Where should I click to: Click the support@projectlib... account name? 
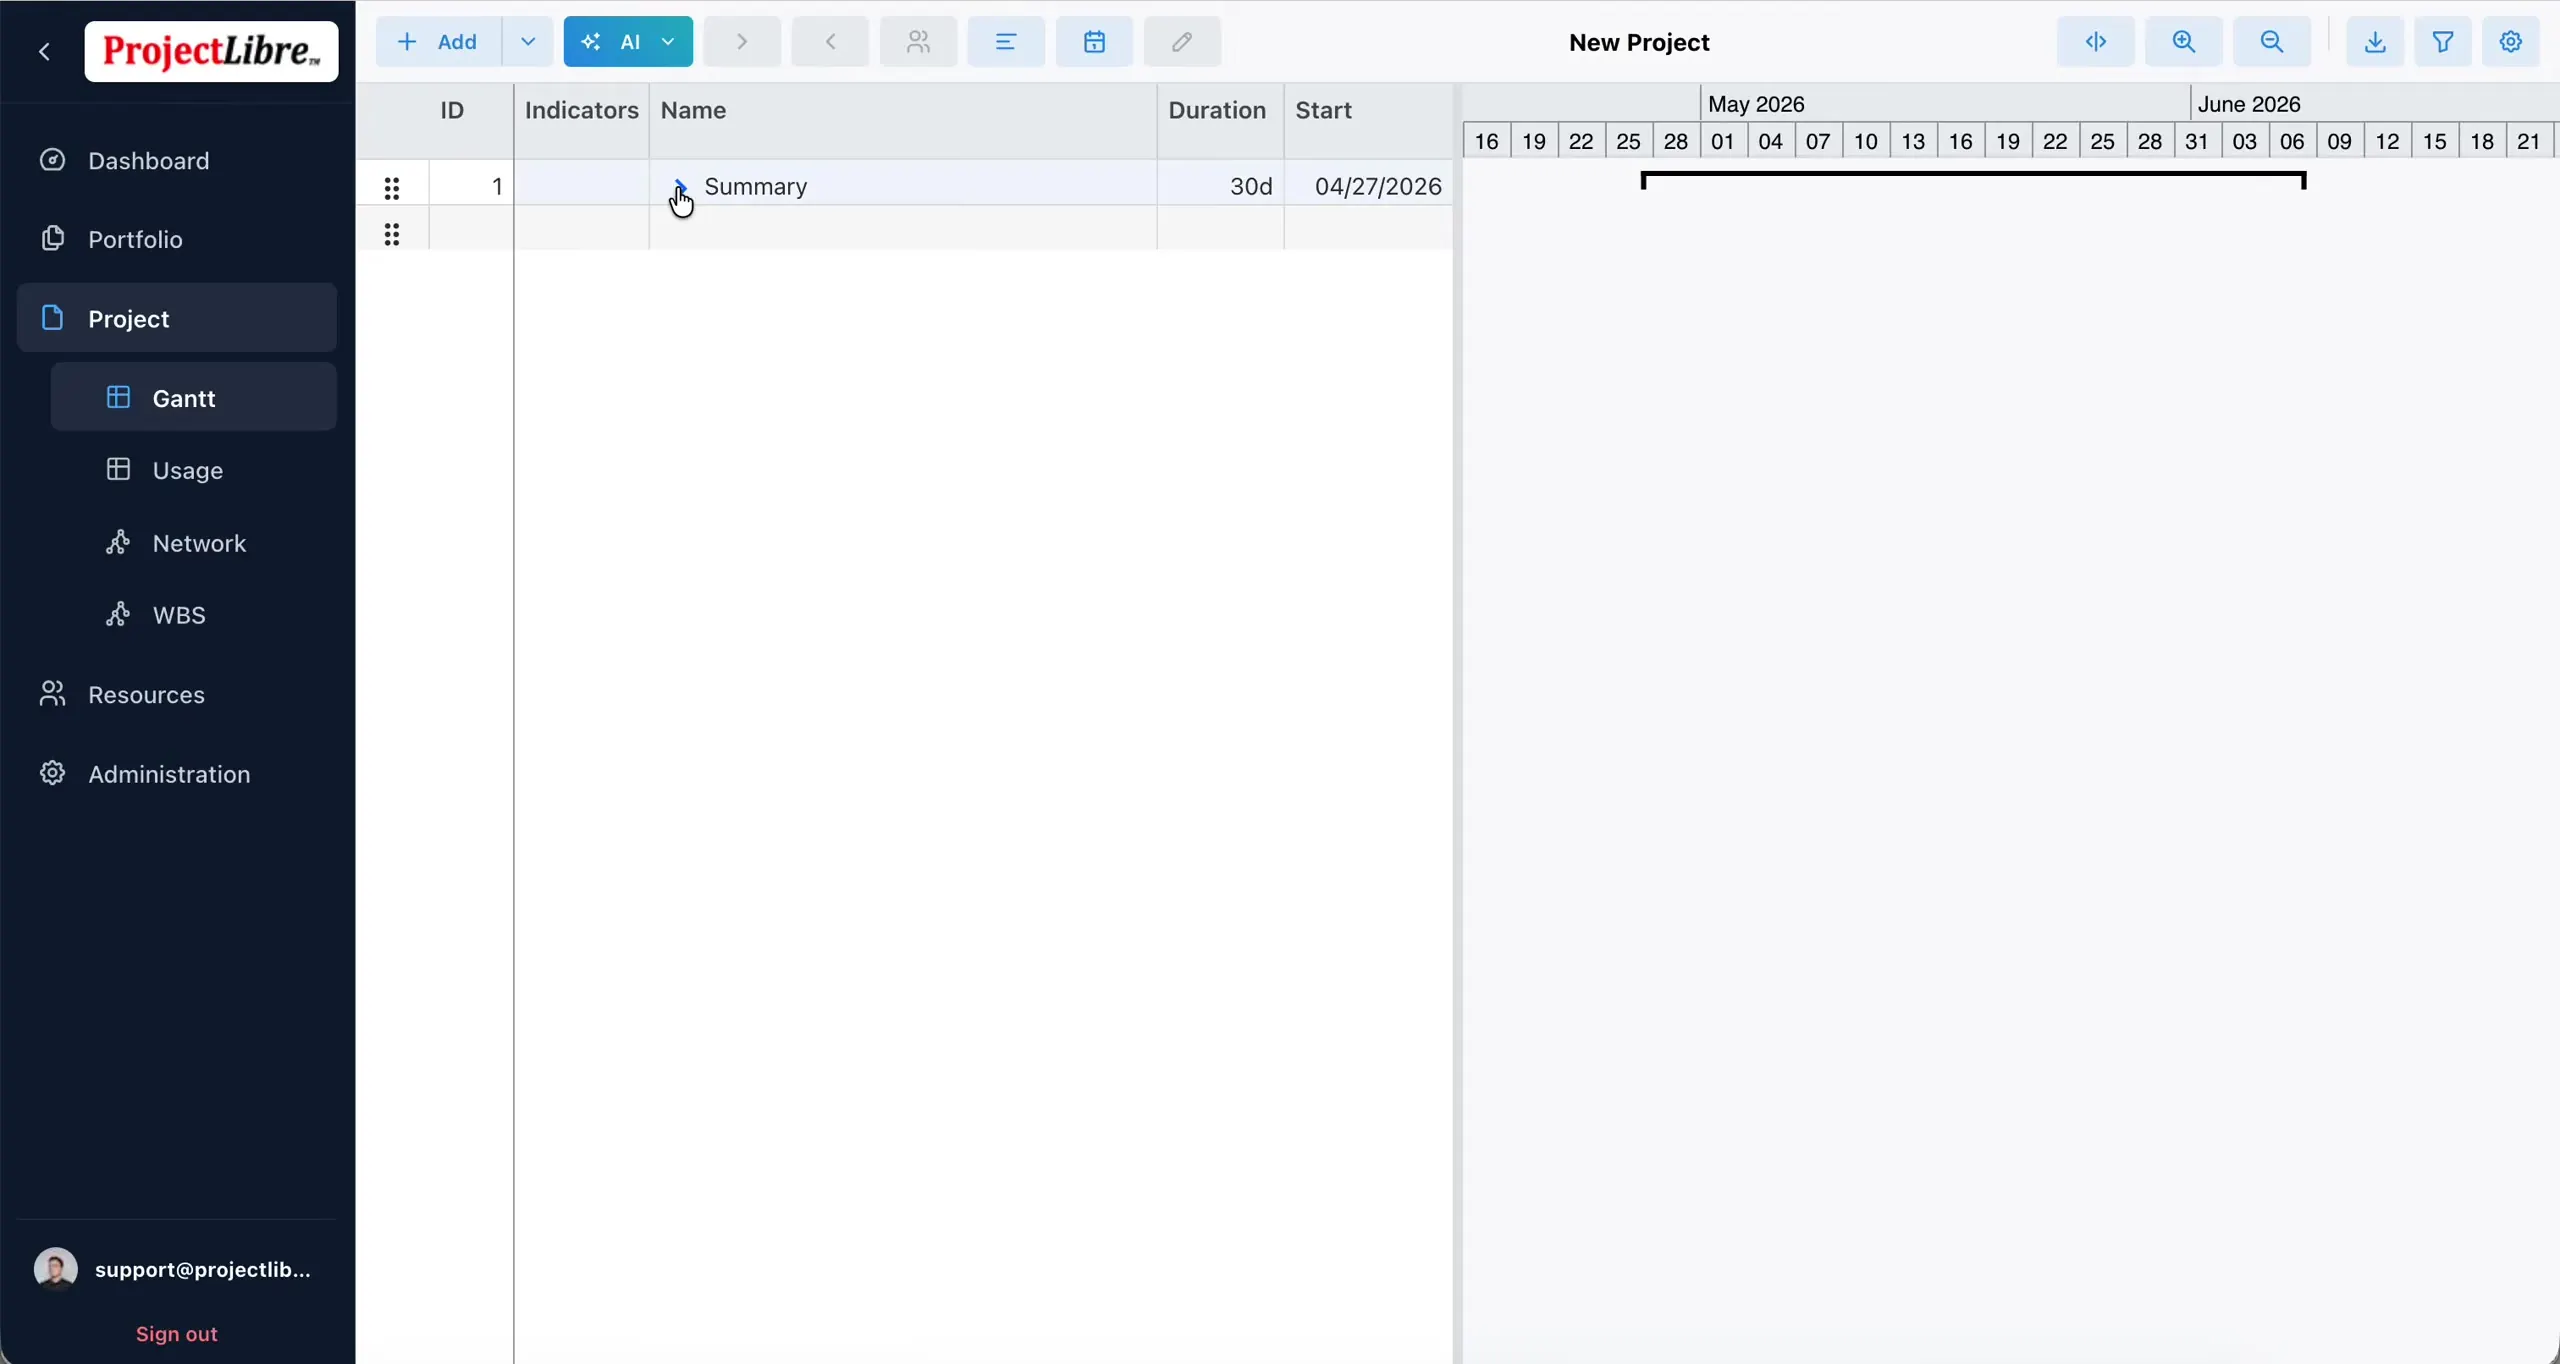(203, 1269)
